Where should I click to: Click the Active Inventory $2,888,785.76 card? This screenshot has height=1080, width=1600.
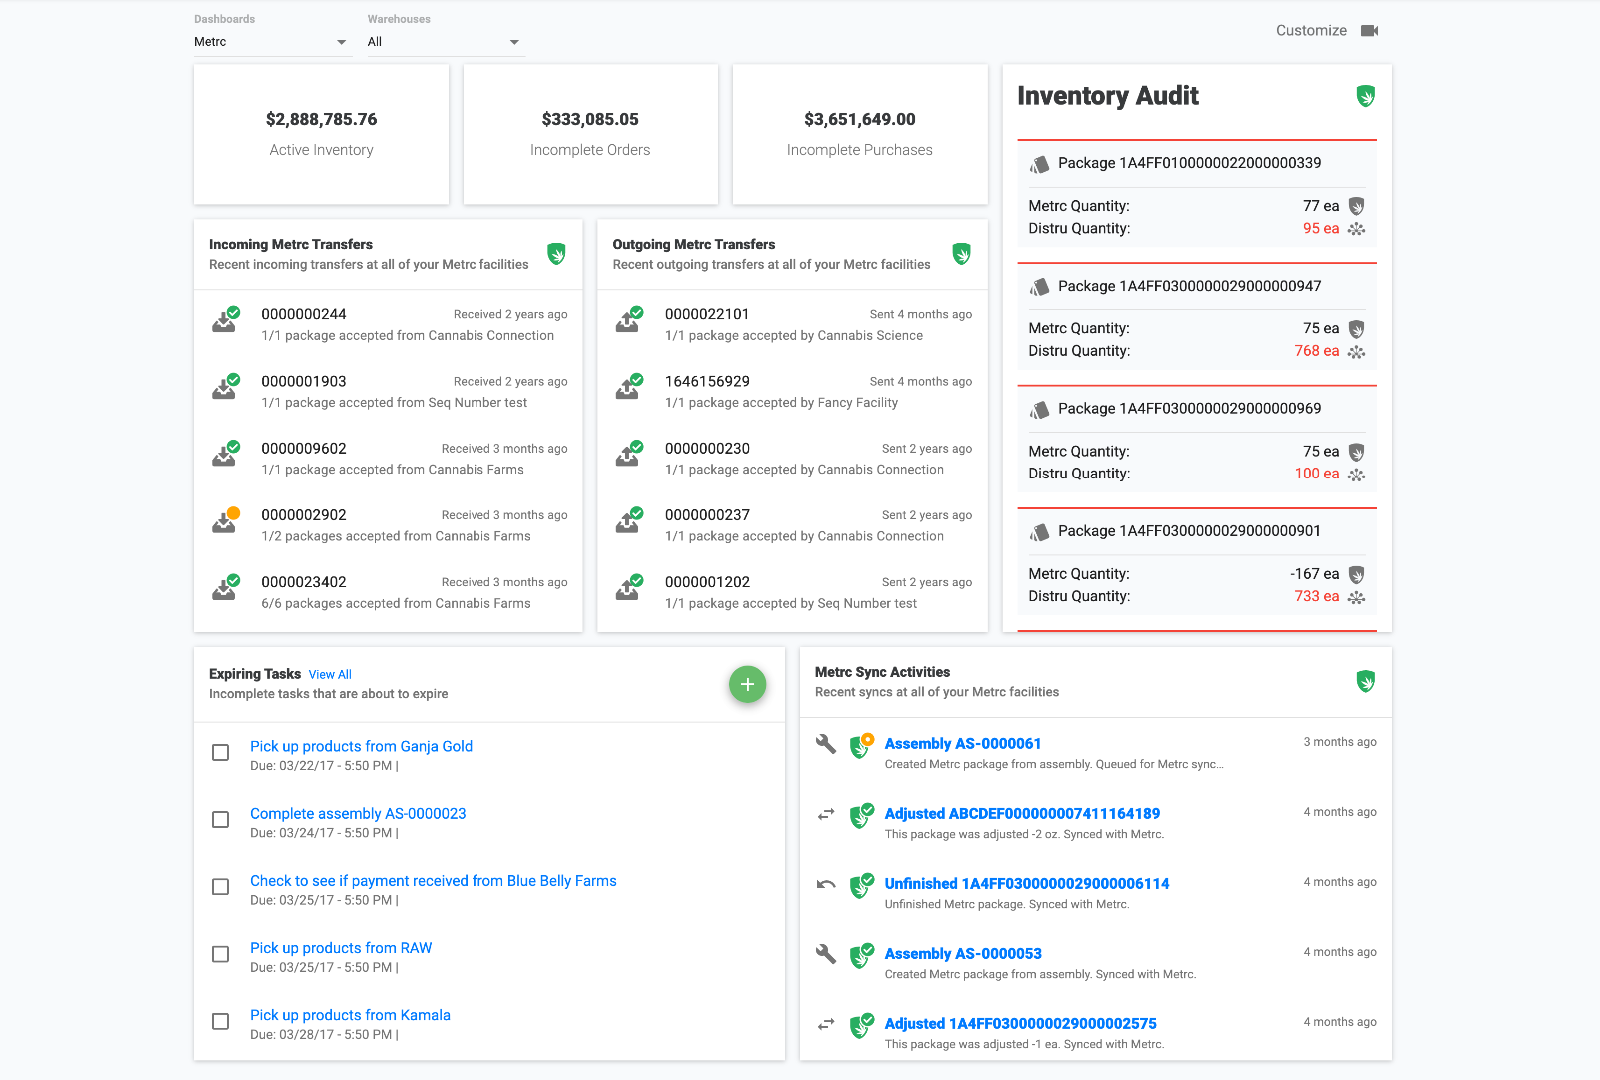coord(321,135)
